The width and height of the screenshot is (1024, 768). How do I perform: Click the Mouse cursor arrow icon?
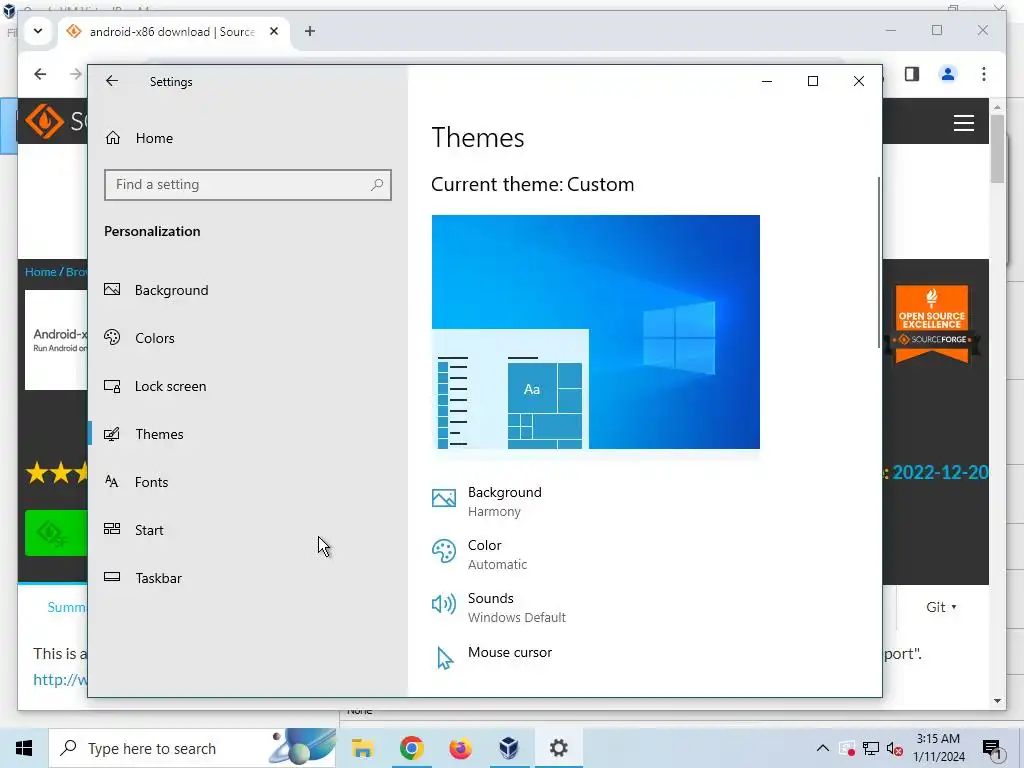[445, 658]
